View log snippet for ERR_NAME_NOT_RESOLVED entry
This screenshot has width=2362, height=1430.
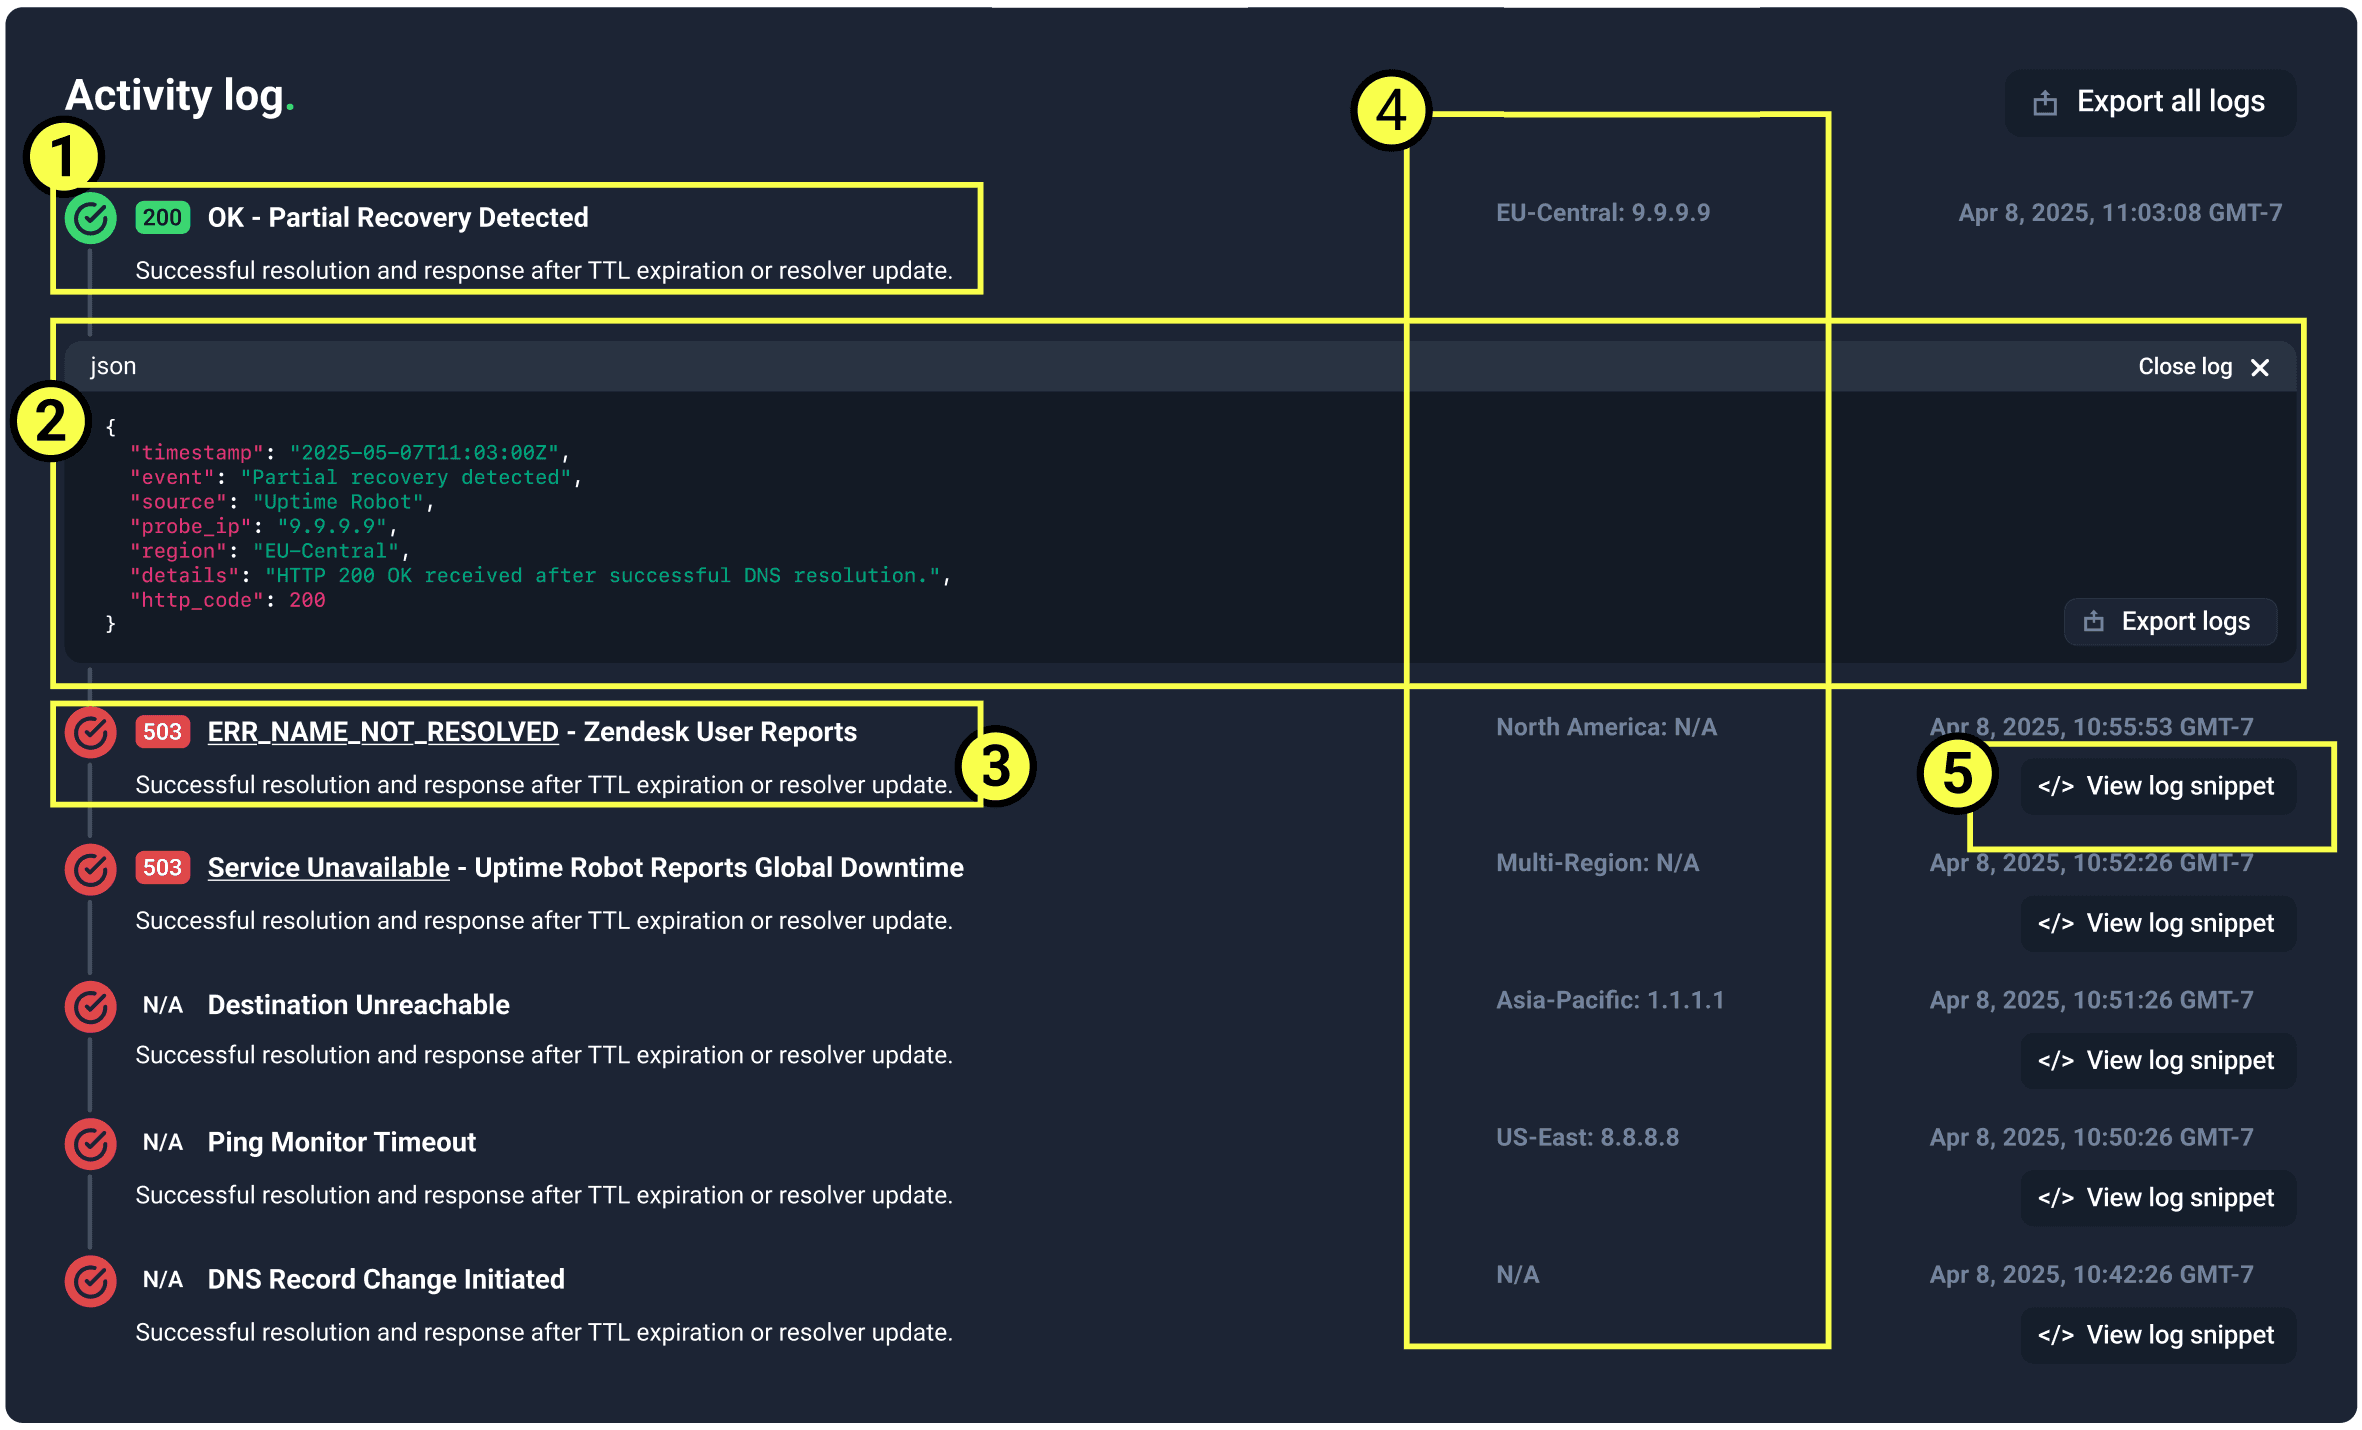coord(2158,787)
